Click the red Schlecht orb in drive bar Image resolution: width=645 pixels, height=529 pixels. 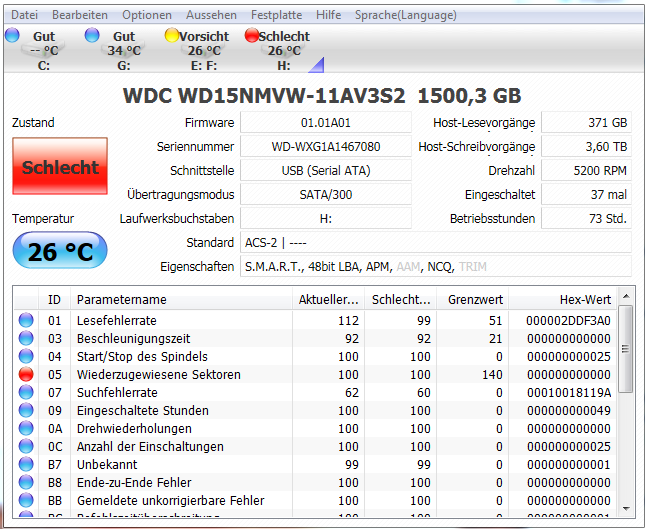251,35
